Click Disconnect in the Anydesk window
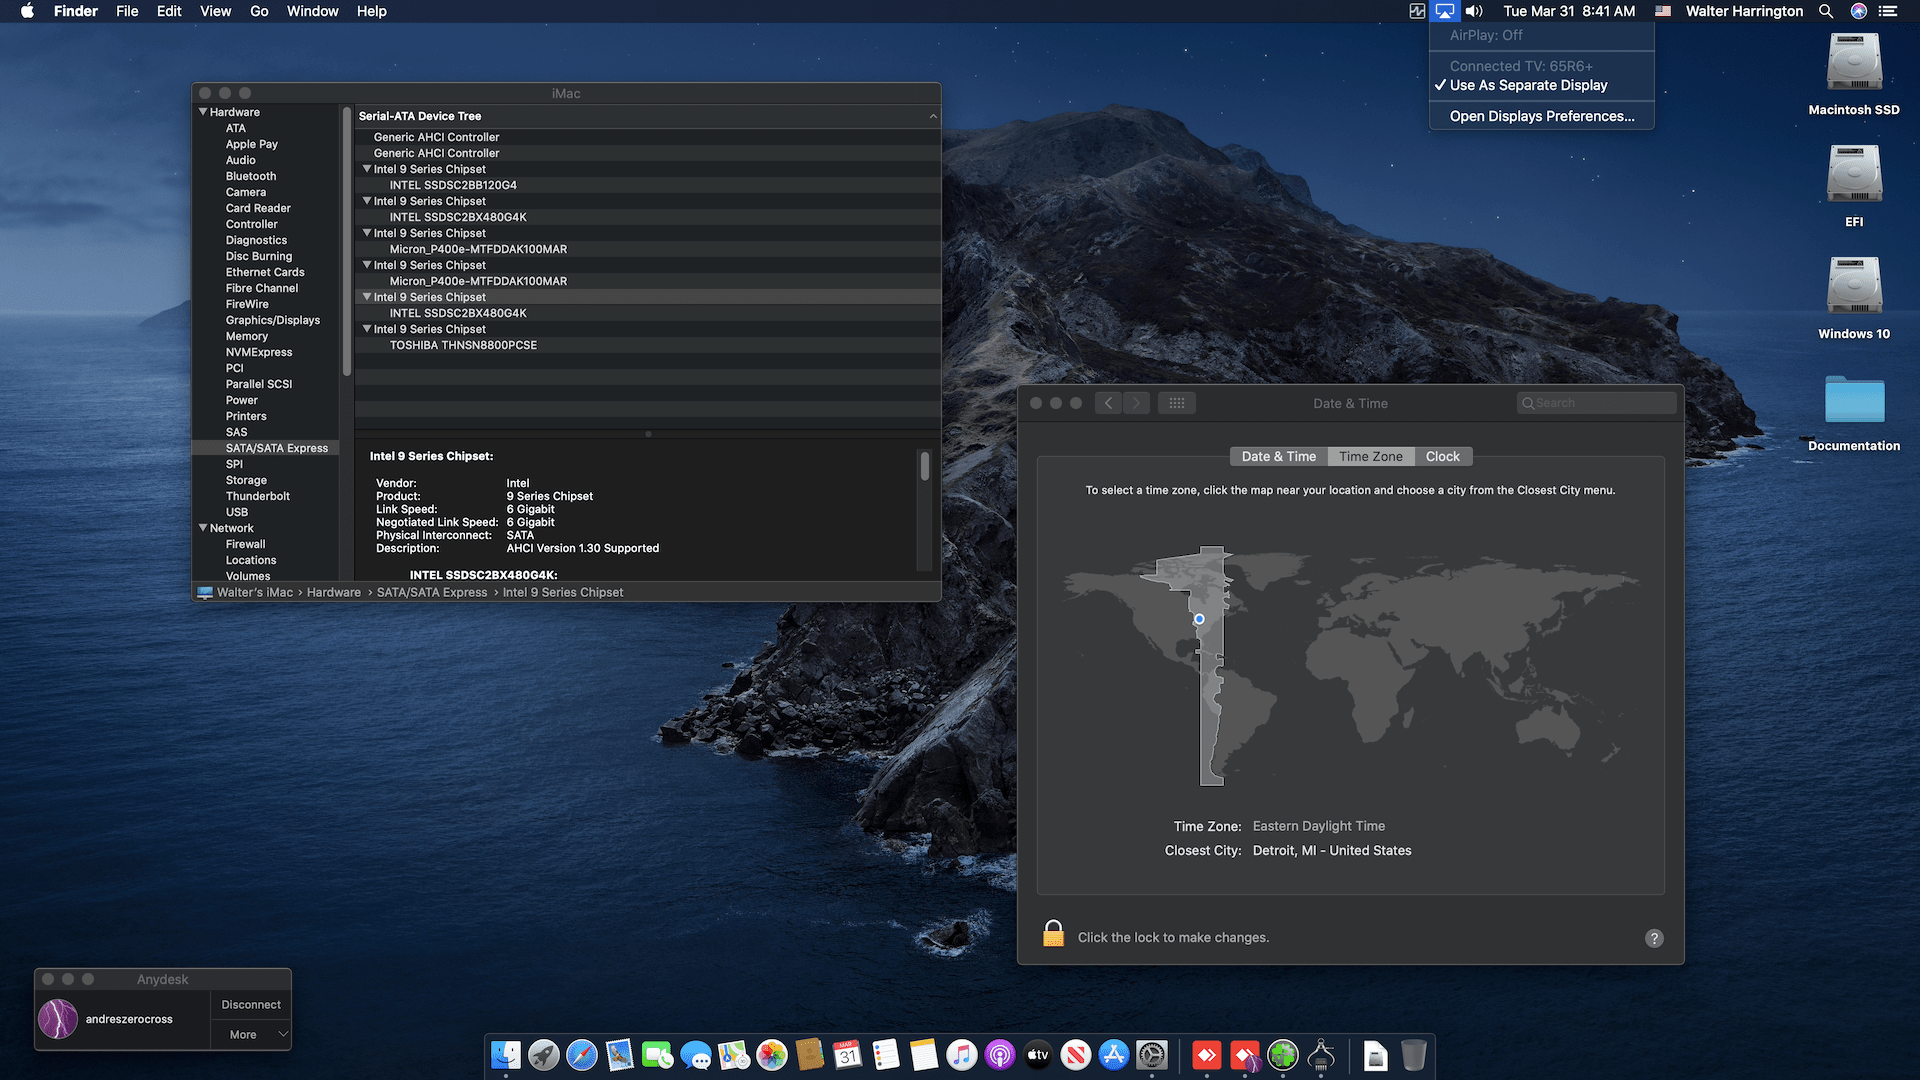This screenshot has width=1920, height=1080. [251, 1004]
